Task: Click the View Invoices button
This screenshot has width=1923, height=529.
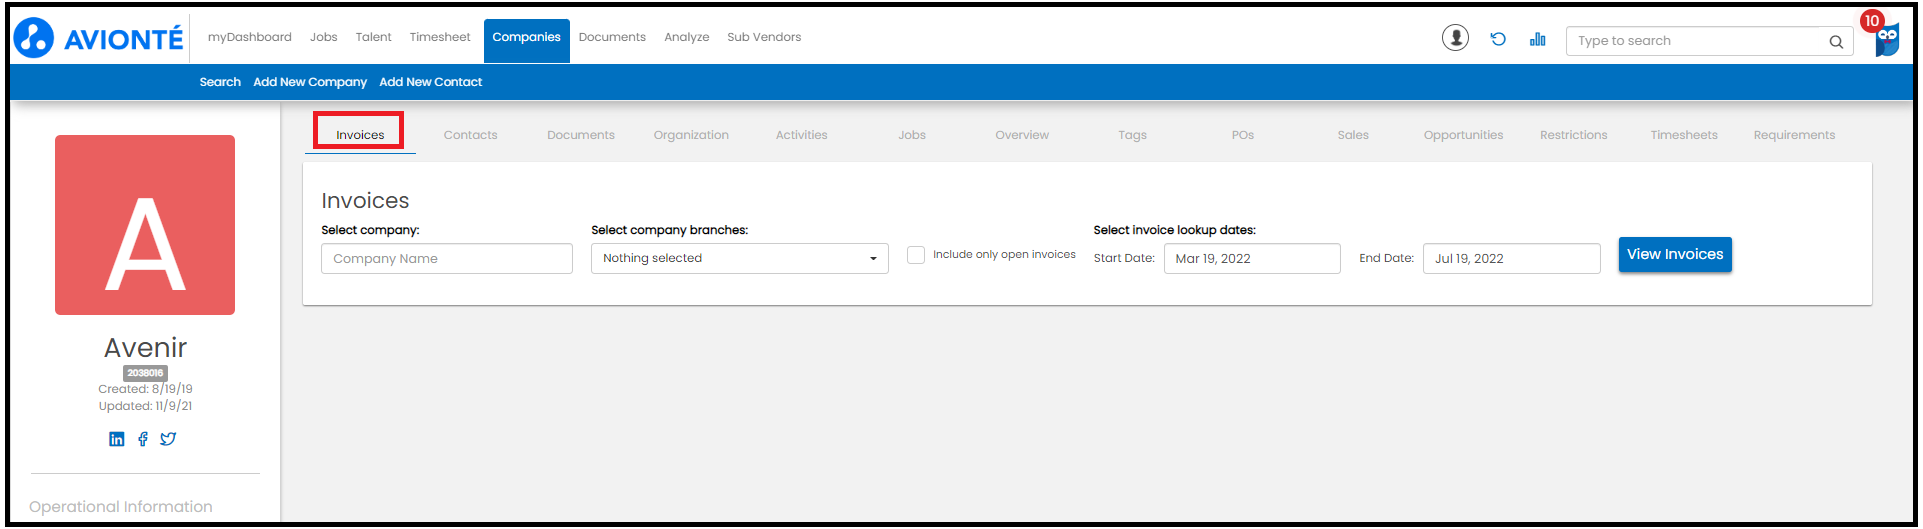Action: pos(1675,254)
